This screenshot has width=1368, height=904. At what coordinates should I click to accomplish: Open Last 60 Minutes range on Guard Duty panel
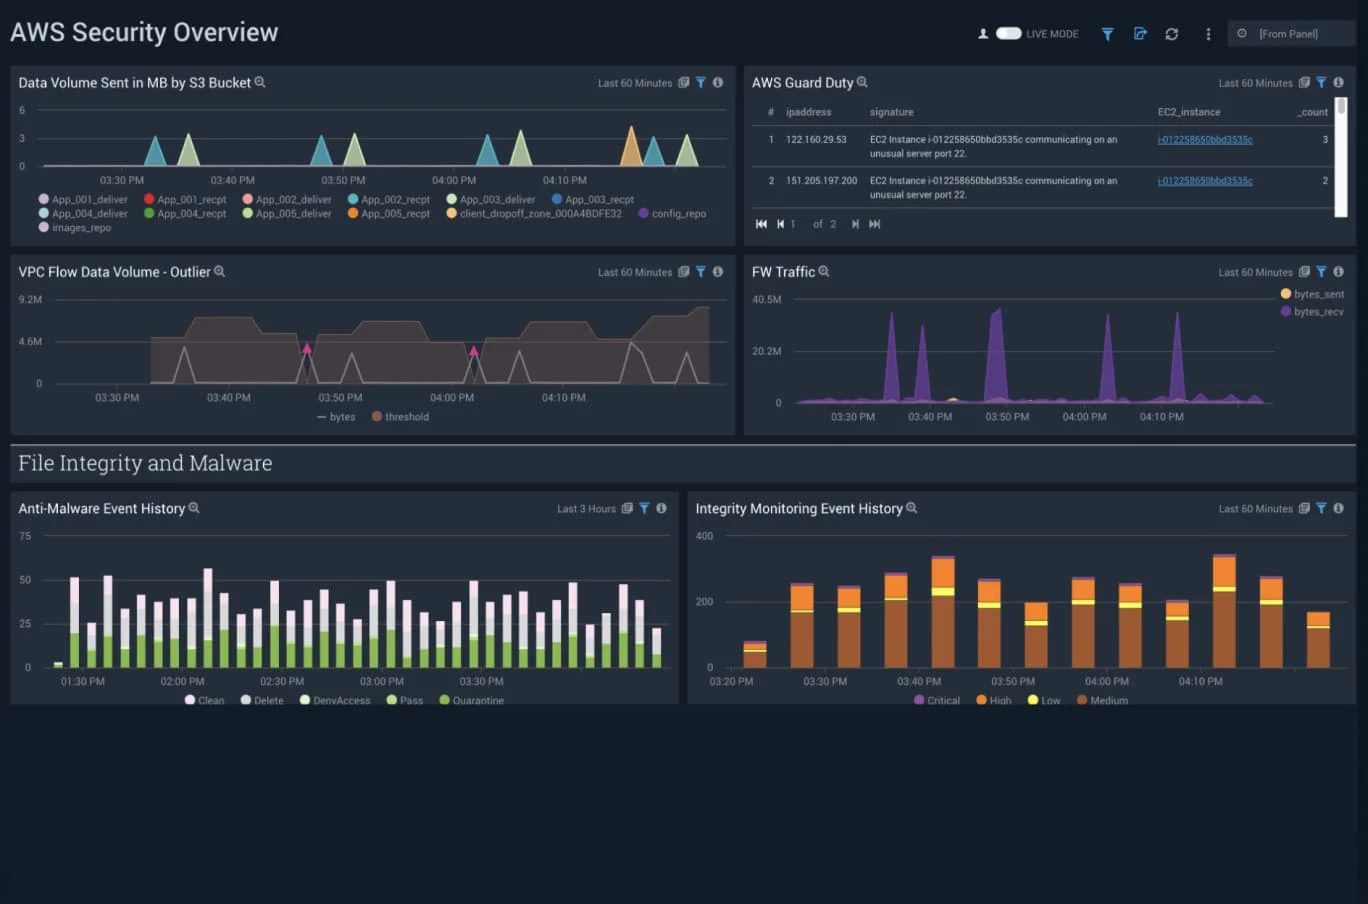1255,83
